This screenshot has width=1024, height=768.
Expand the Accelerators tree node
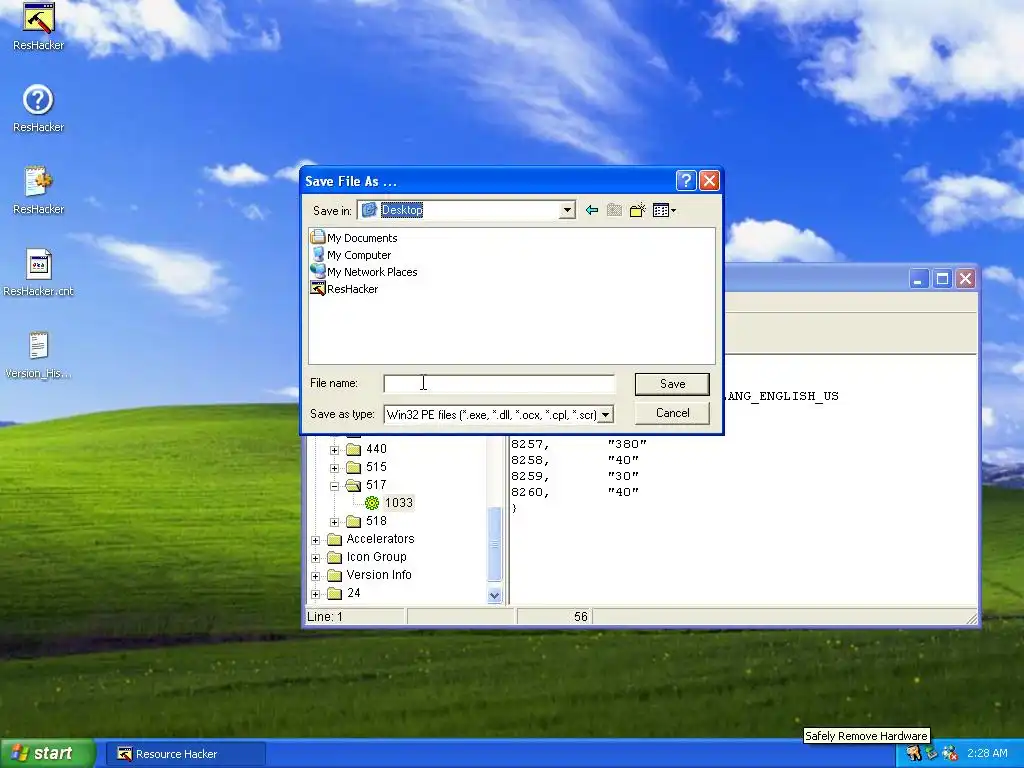pyautogui.click(x=315, y=540)
